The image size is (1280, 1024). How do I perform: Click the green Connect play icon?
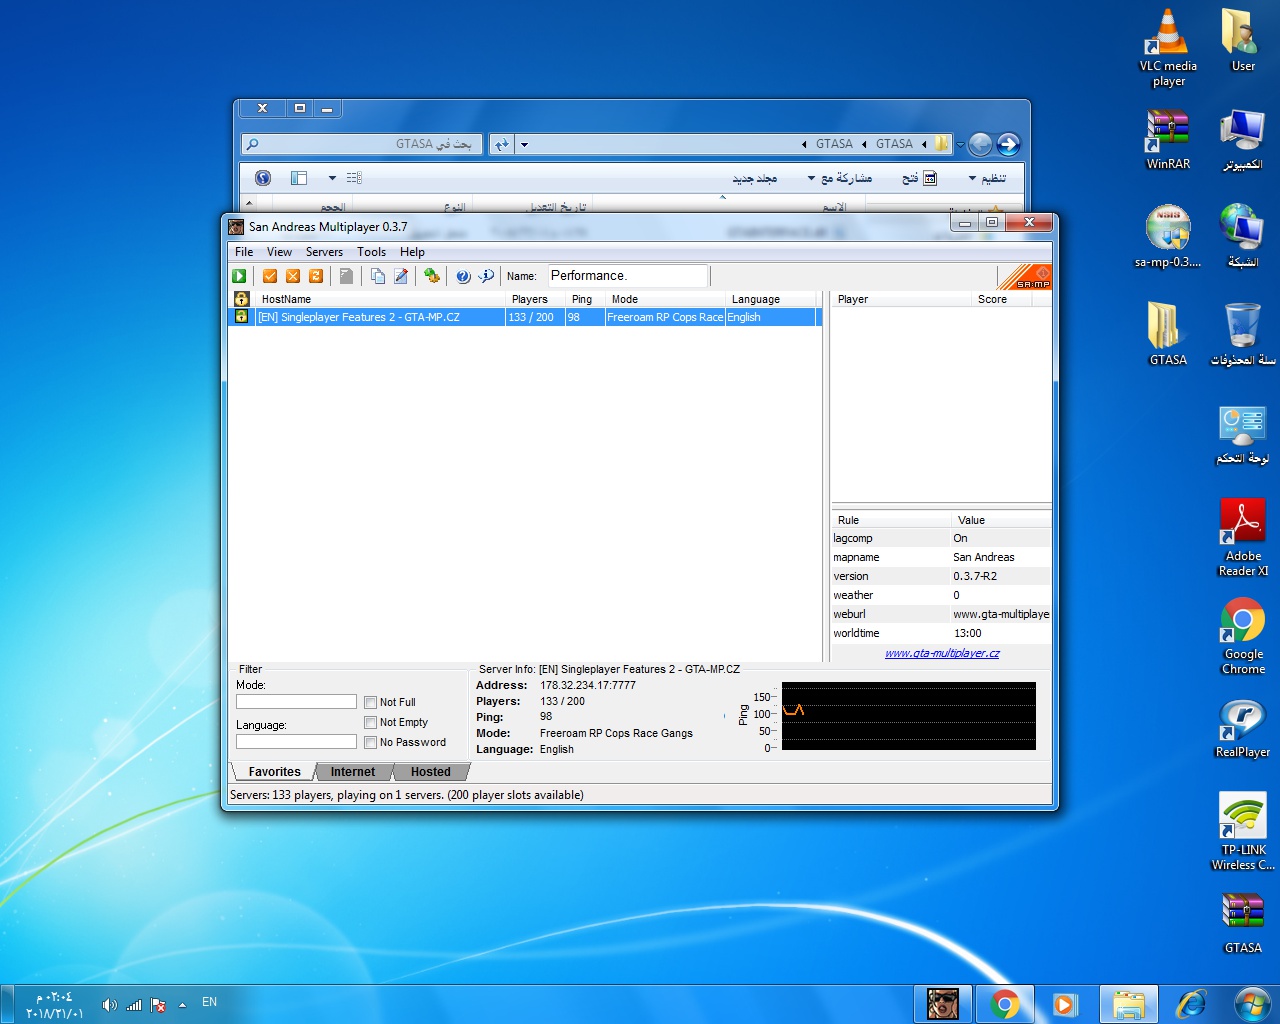click(239, 276)
